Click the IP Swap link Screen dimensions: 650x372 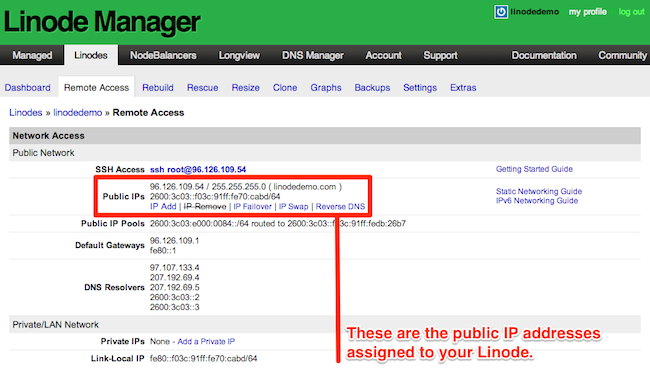(x=293, y=207)
